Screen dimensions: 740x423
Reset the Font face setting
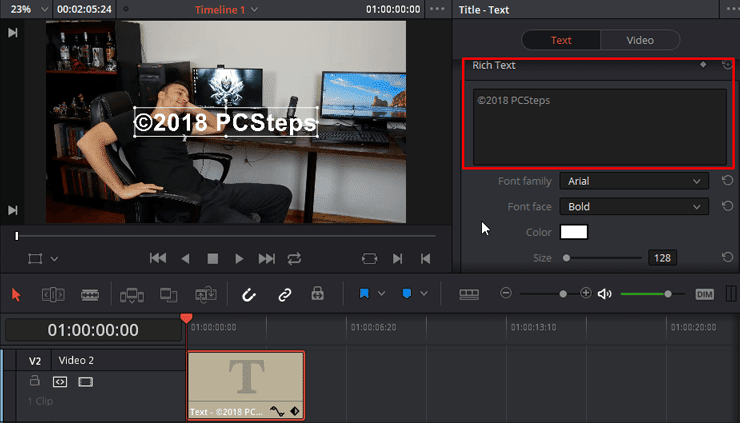coord(727,206)
